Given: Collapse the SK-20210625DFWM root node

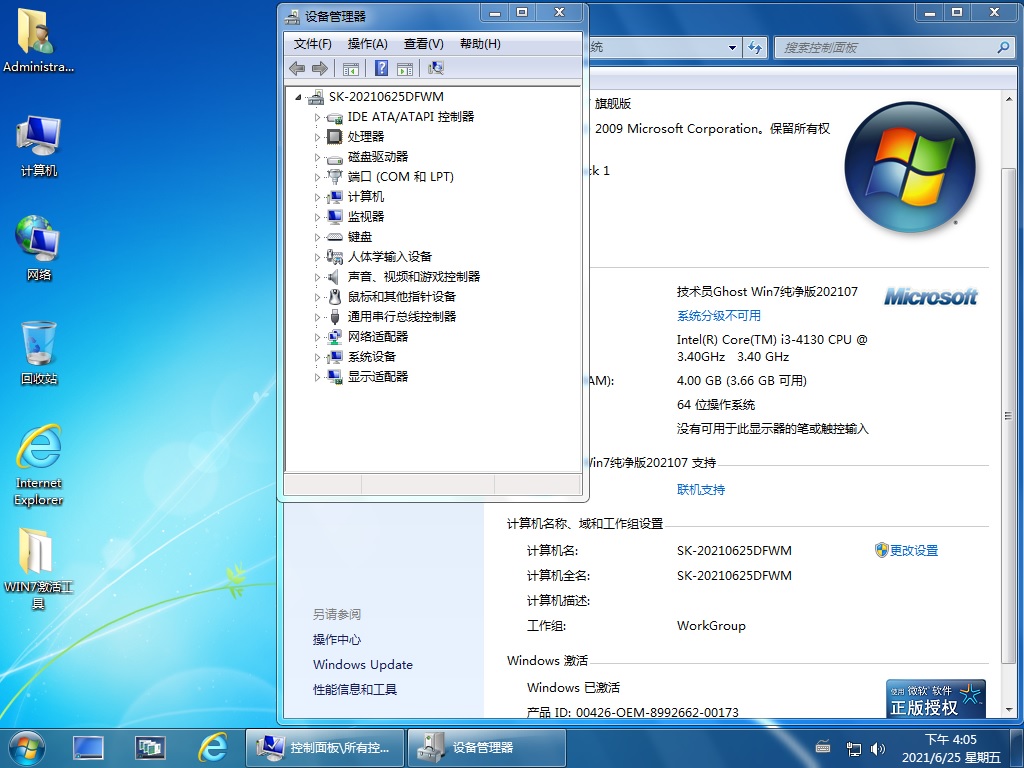Looking at the screenshot, I should tap(299, 97).
